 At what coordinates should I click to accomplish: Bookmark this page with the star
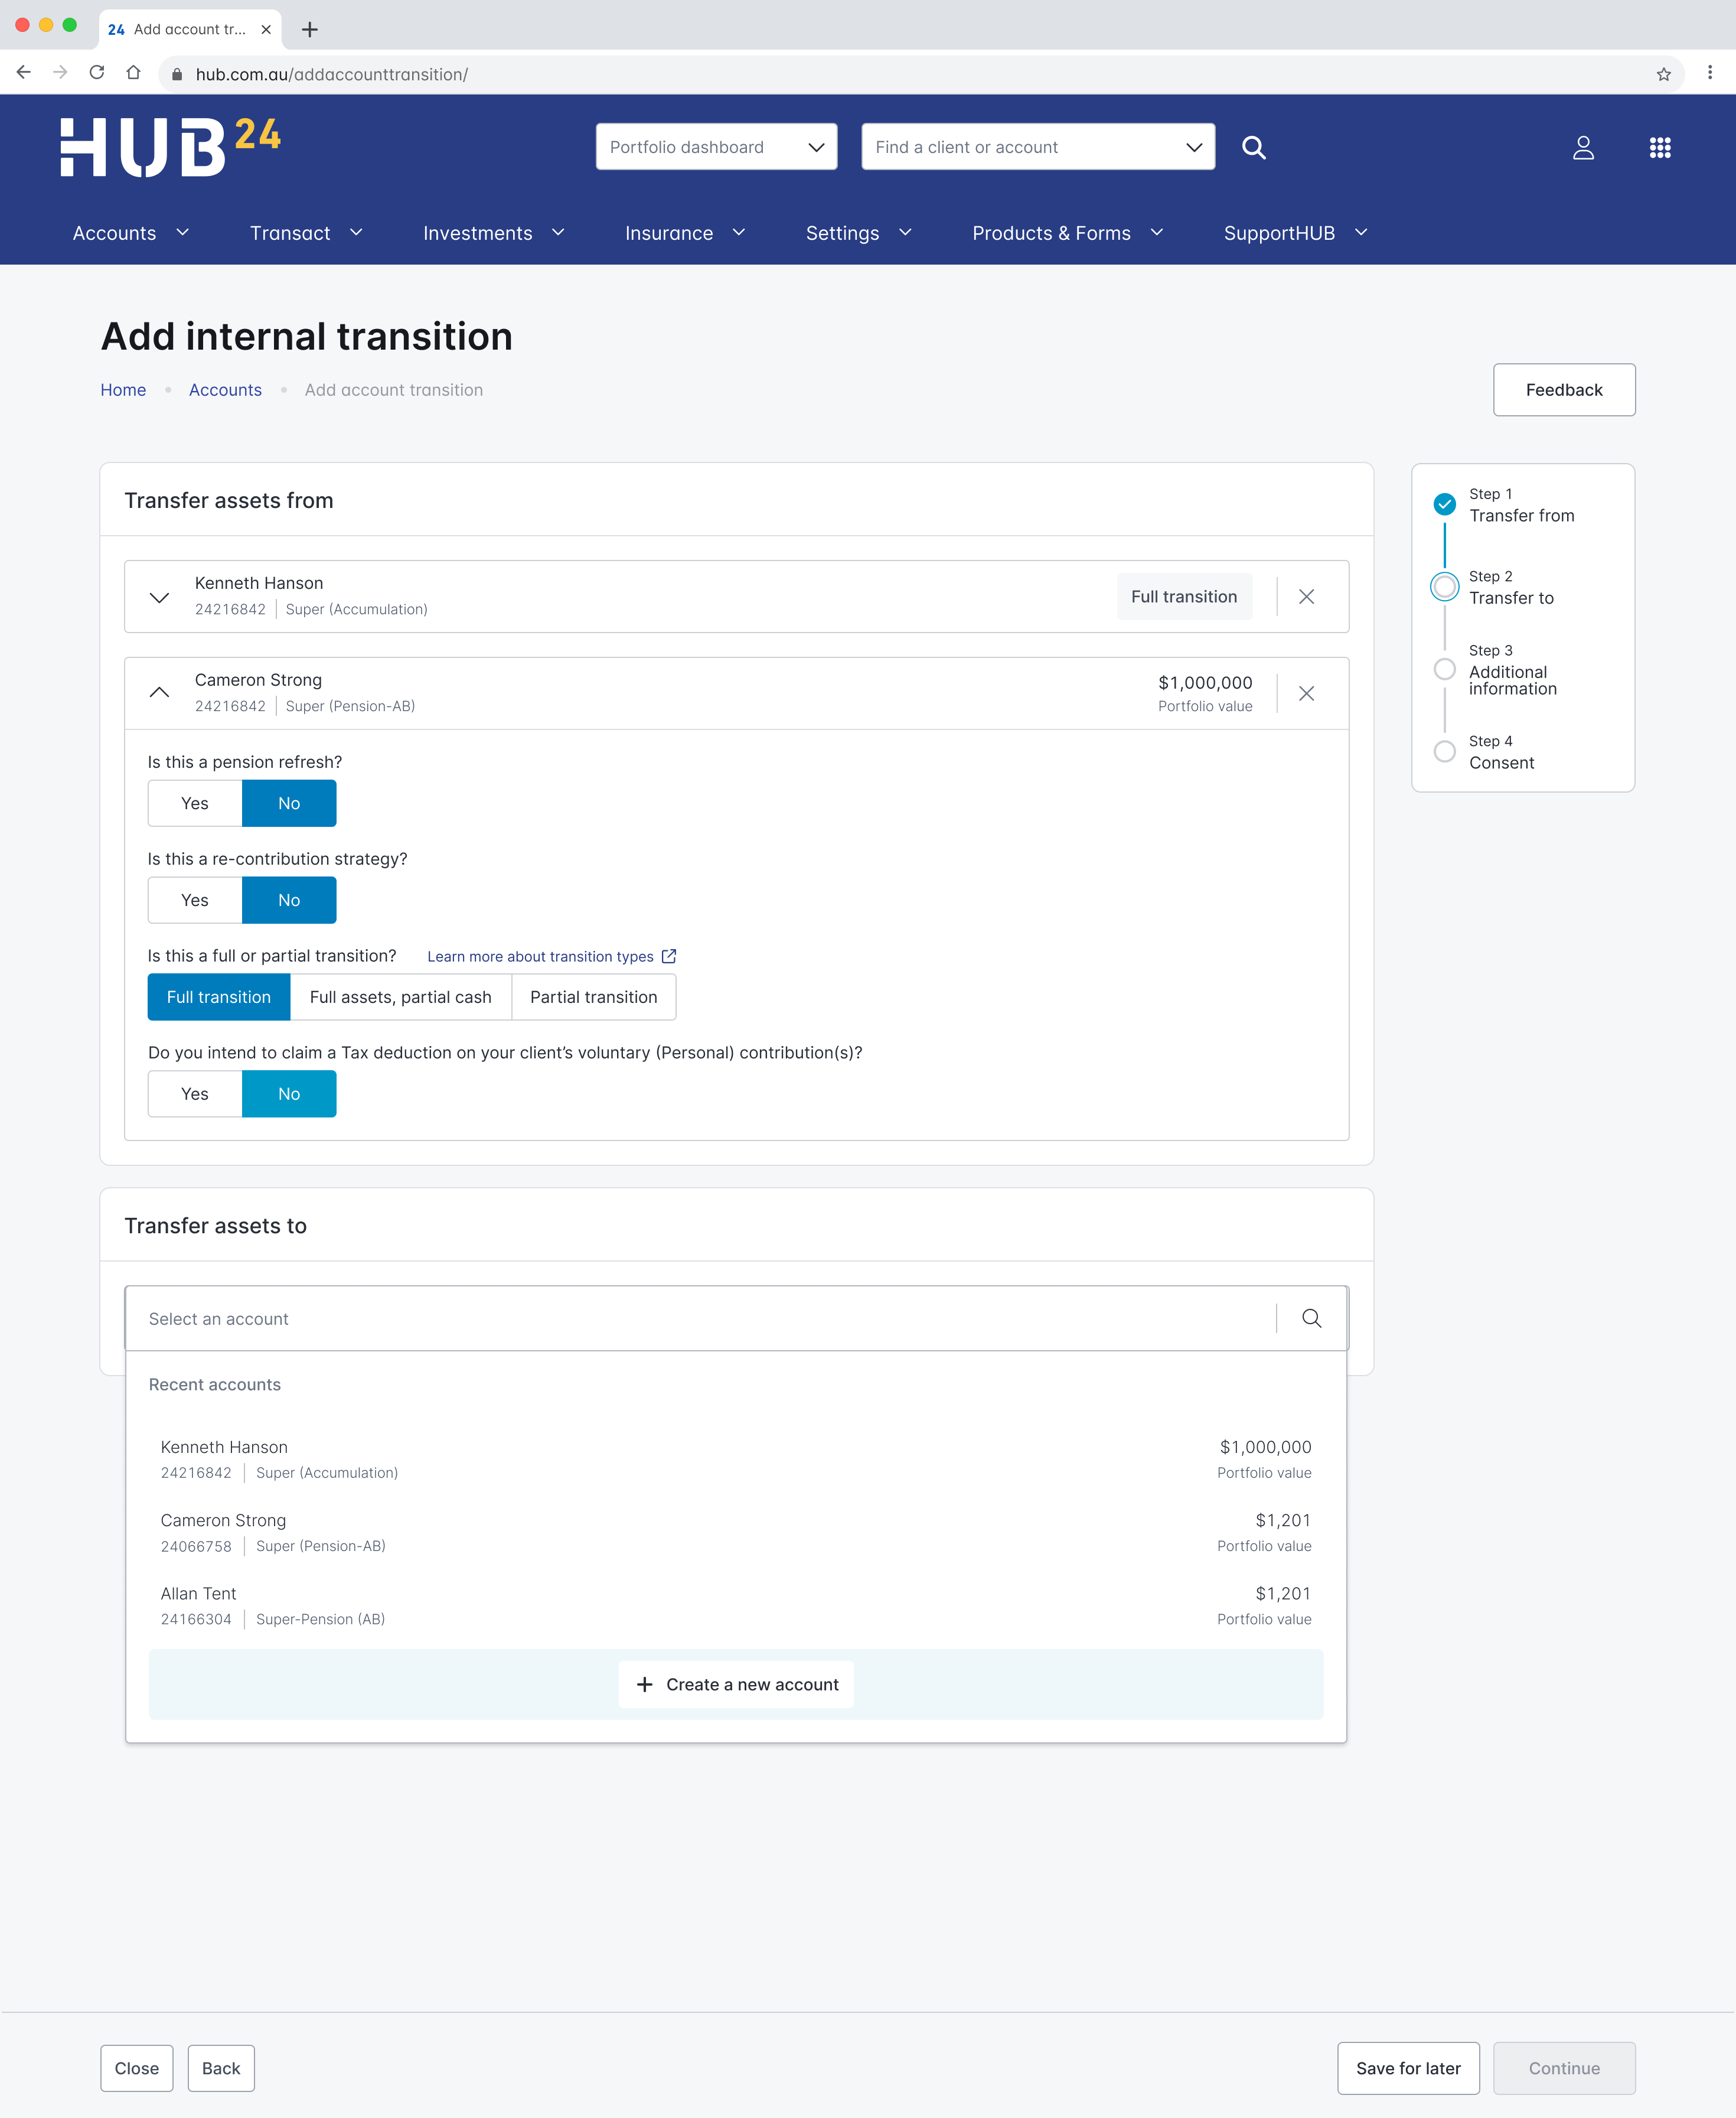[x=1663, y=74]
